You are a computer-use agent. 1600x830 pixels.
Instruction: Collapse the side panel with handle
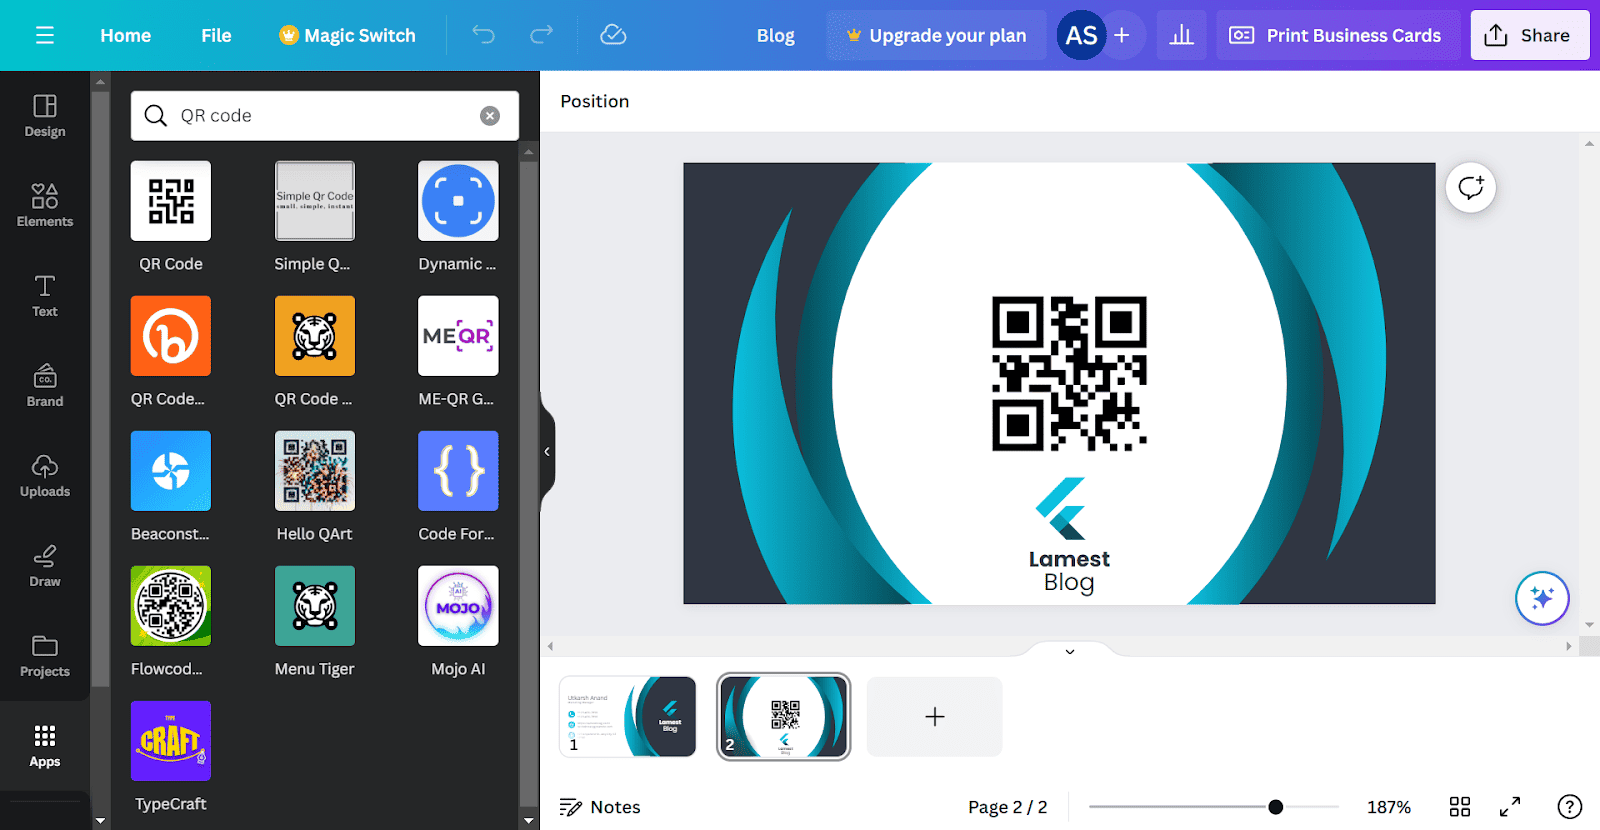coord(547,452)
